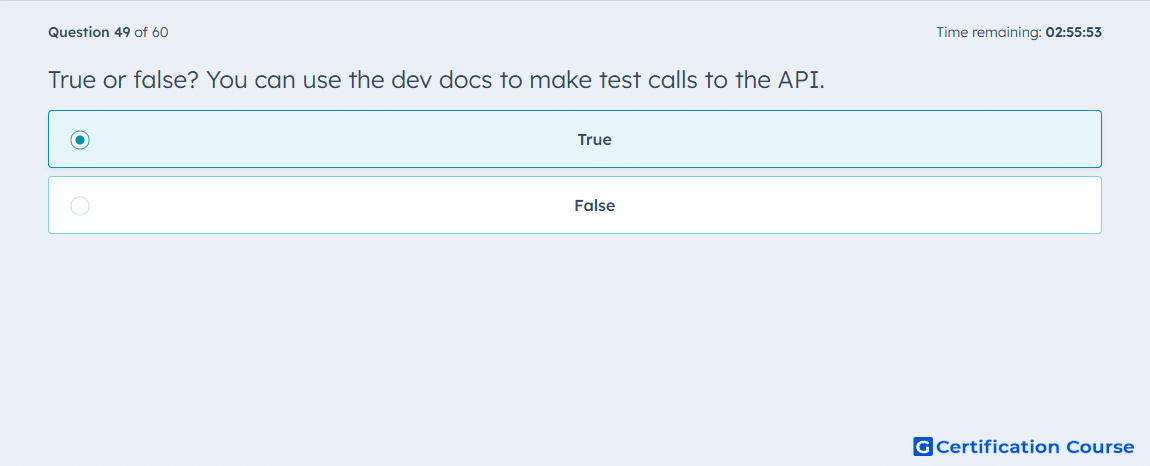Image resolution: width=1150 pixels, height=466 pixels.
Task: Click the 02:55:53 countdown timer value
Action: pos(1074,32)
